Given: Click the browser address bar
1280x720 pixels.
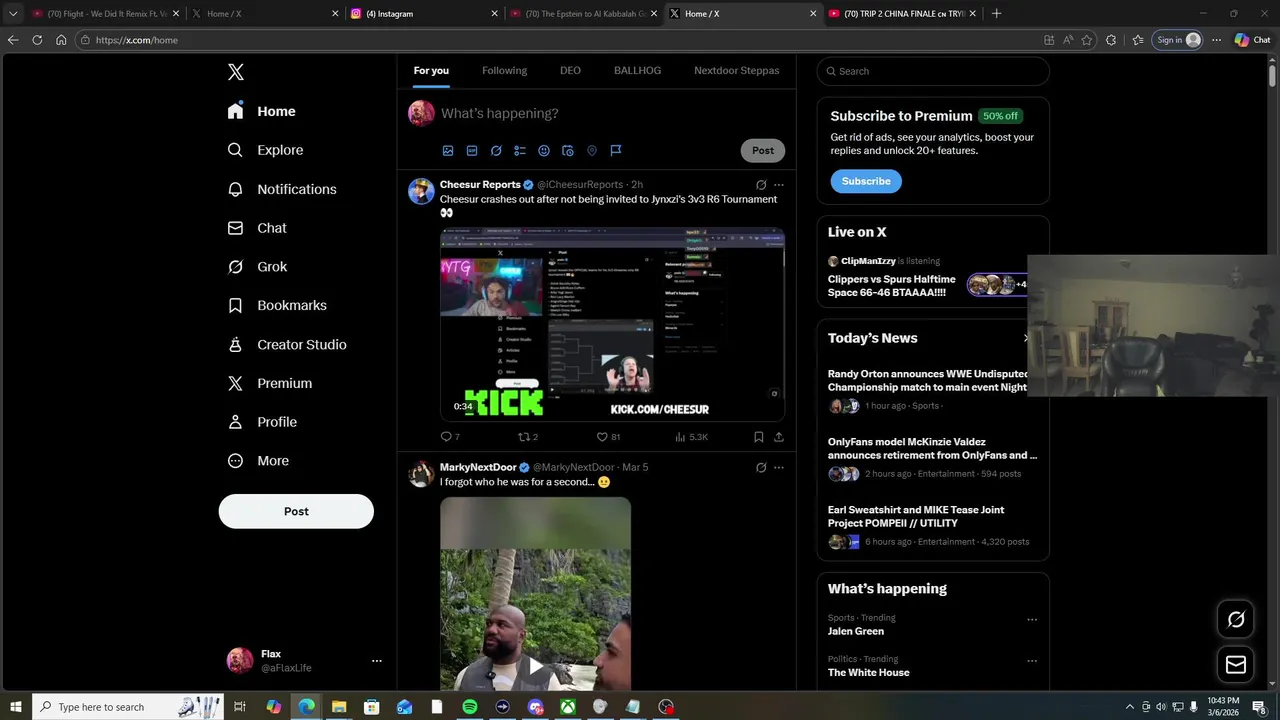Looking at the screenshot, I should point(560,40).
